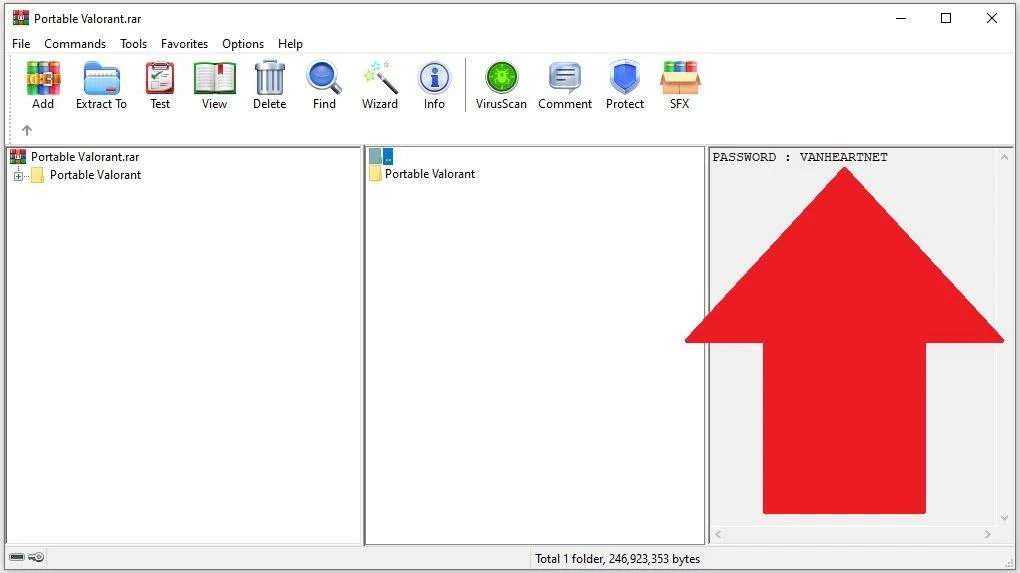Minimize the WinRAR window

click(x=901, y=18)
